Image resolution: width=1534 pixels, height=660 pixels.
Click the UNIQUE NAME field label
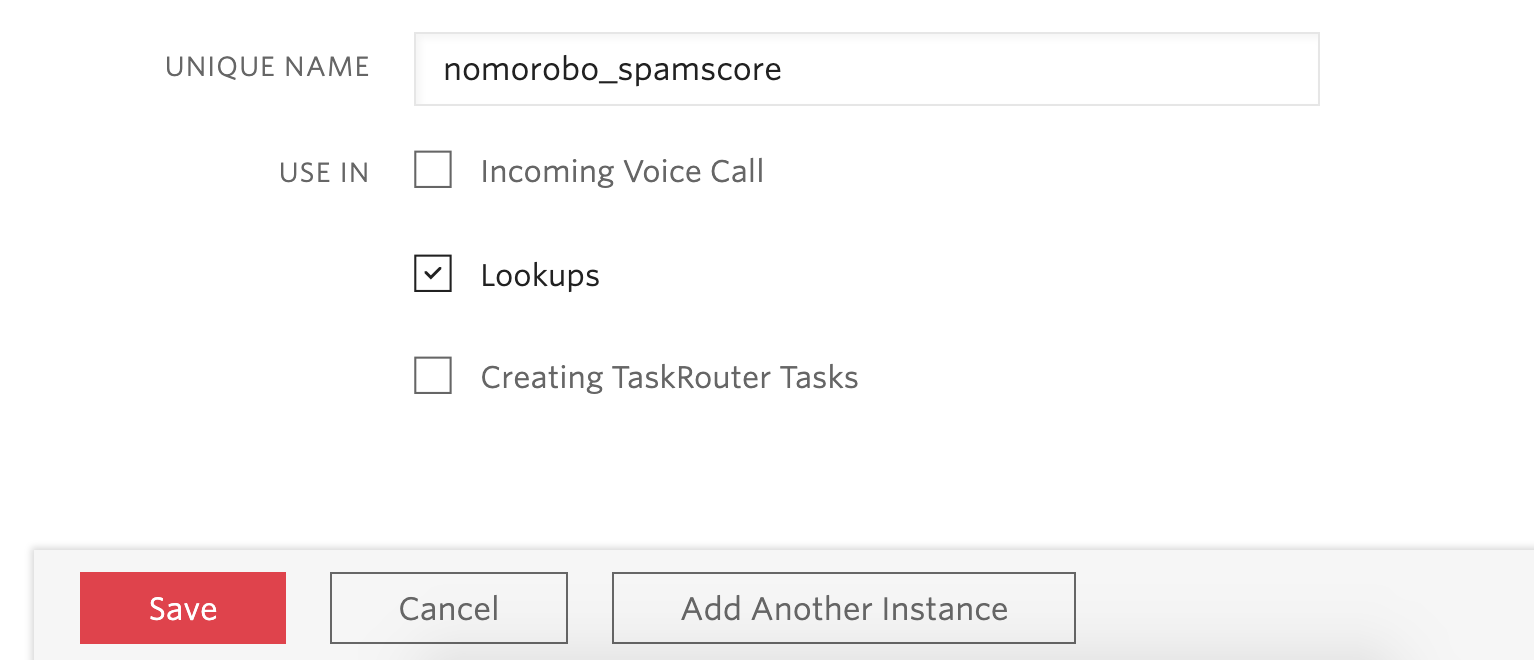click(x=267, y=67)
